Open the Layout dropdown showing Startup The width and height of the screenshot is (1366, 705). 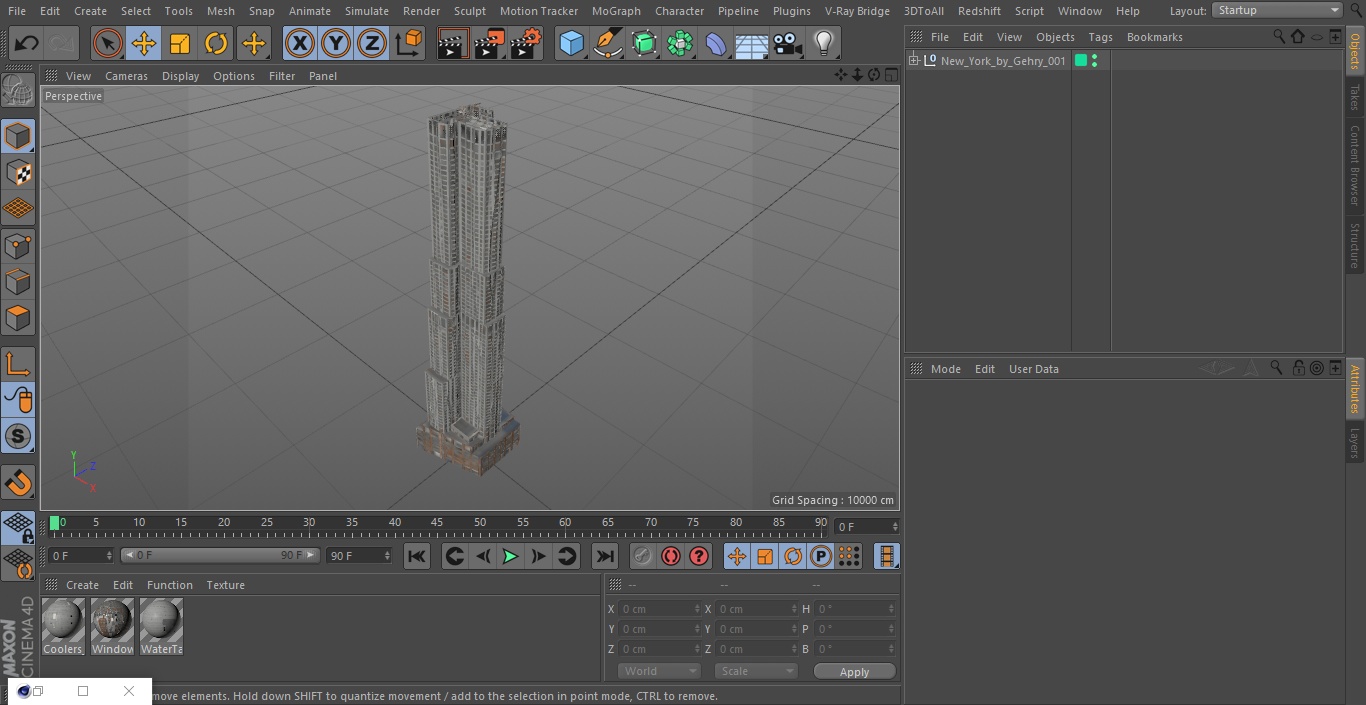click(x=1277, y=10)
